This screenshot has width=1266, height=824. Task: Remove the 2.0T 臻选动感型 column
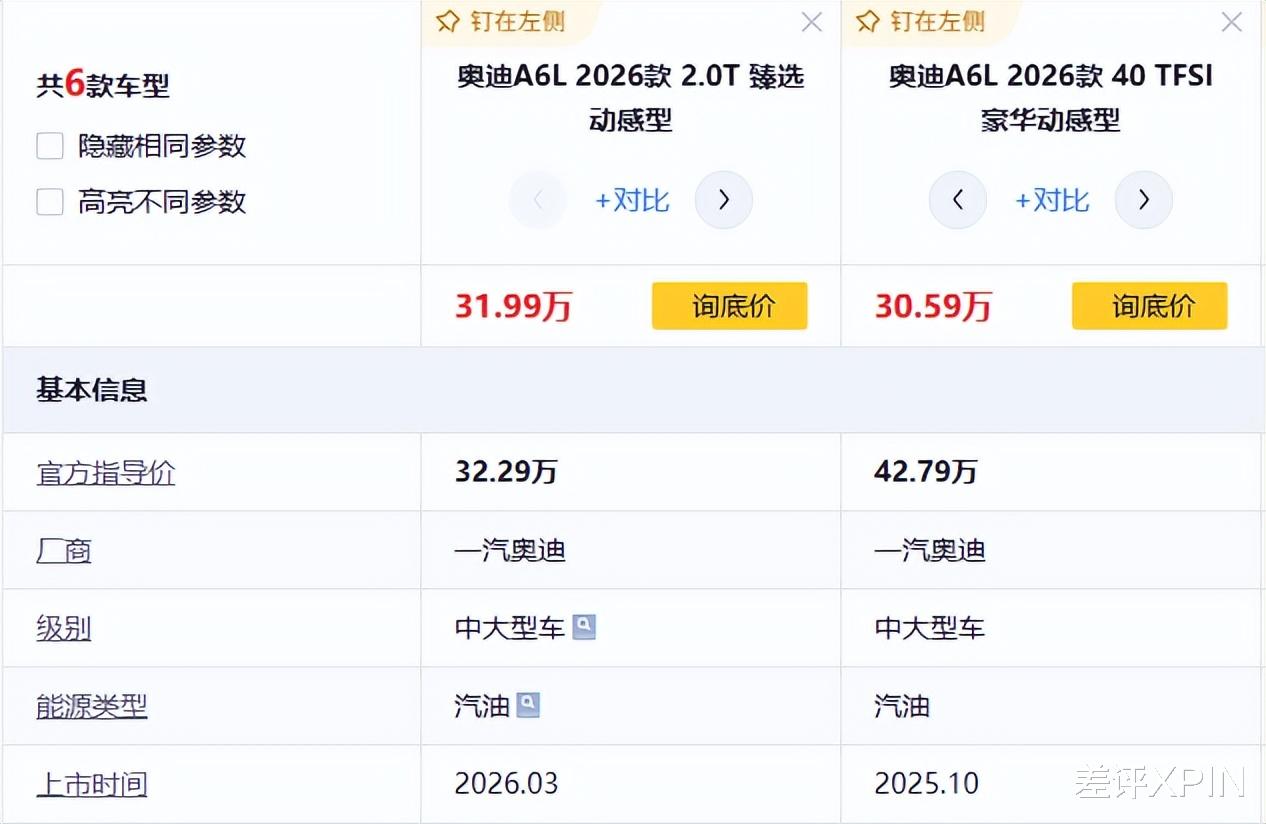coord(812,22)
